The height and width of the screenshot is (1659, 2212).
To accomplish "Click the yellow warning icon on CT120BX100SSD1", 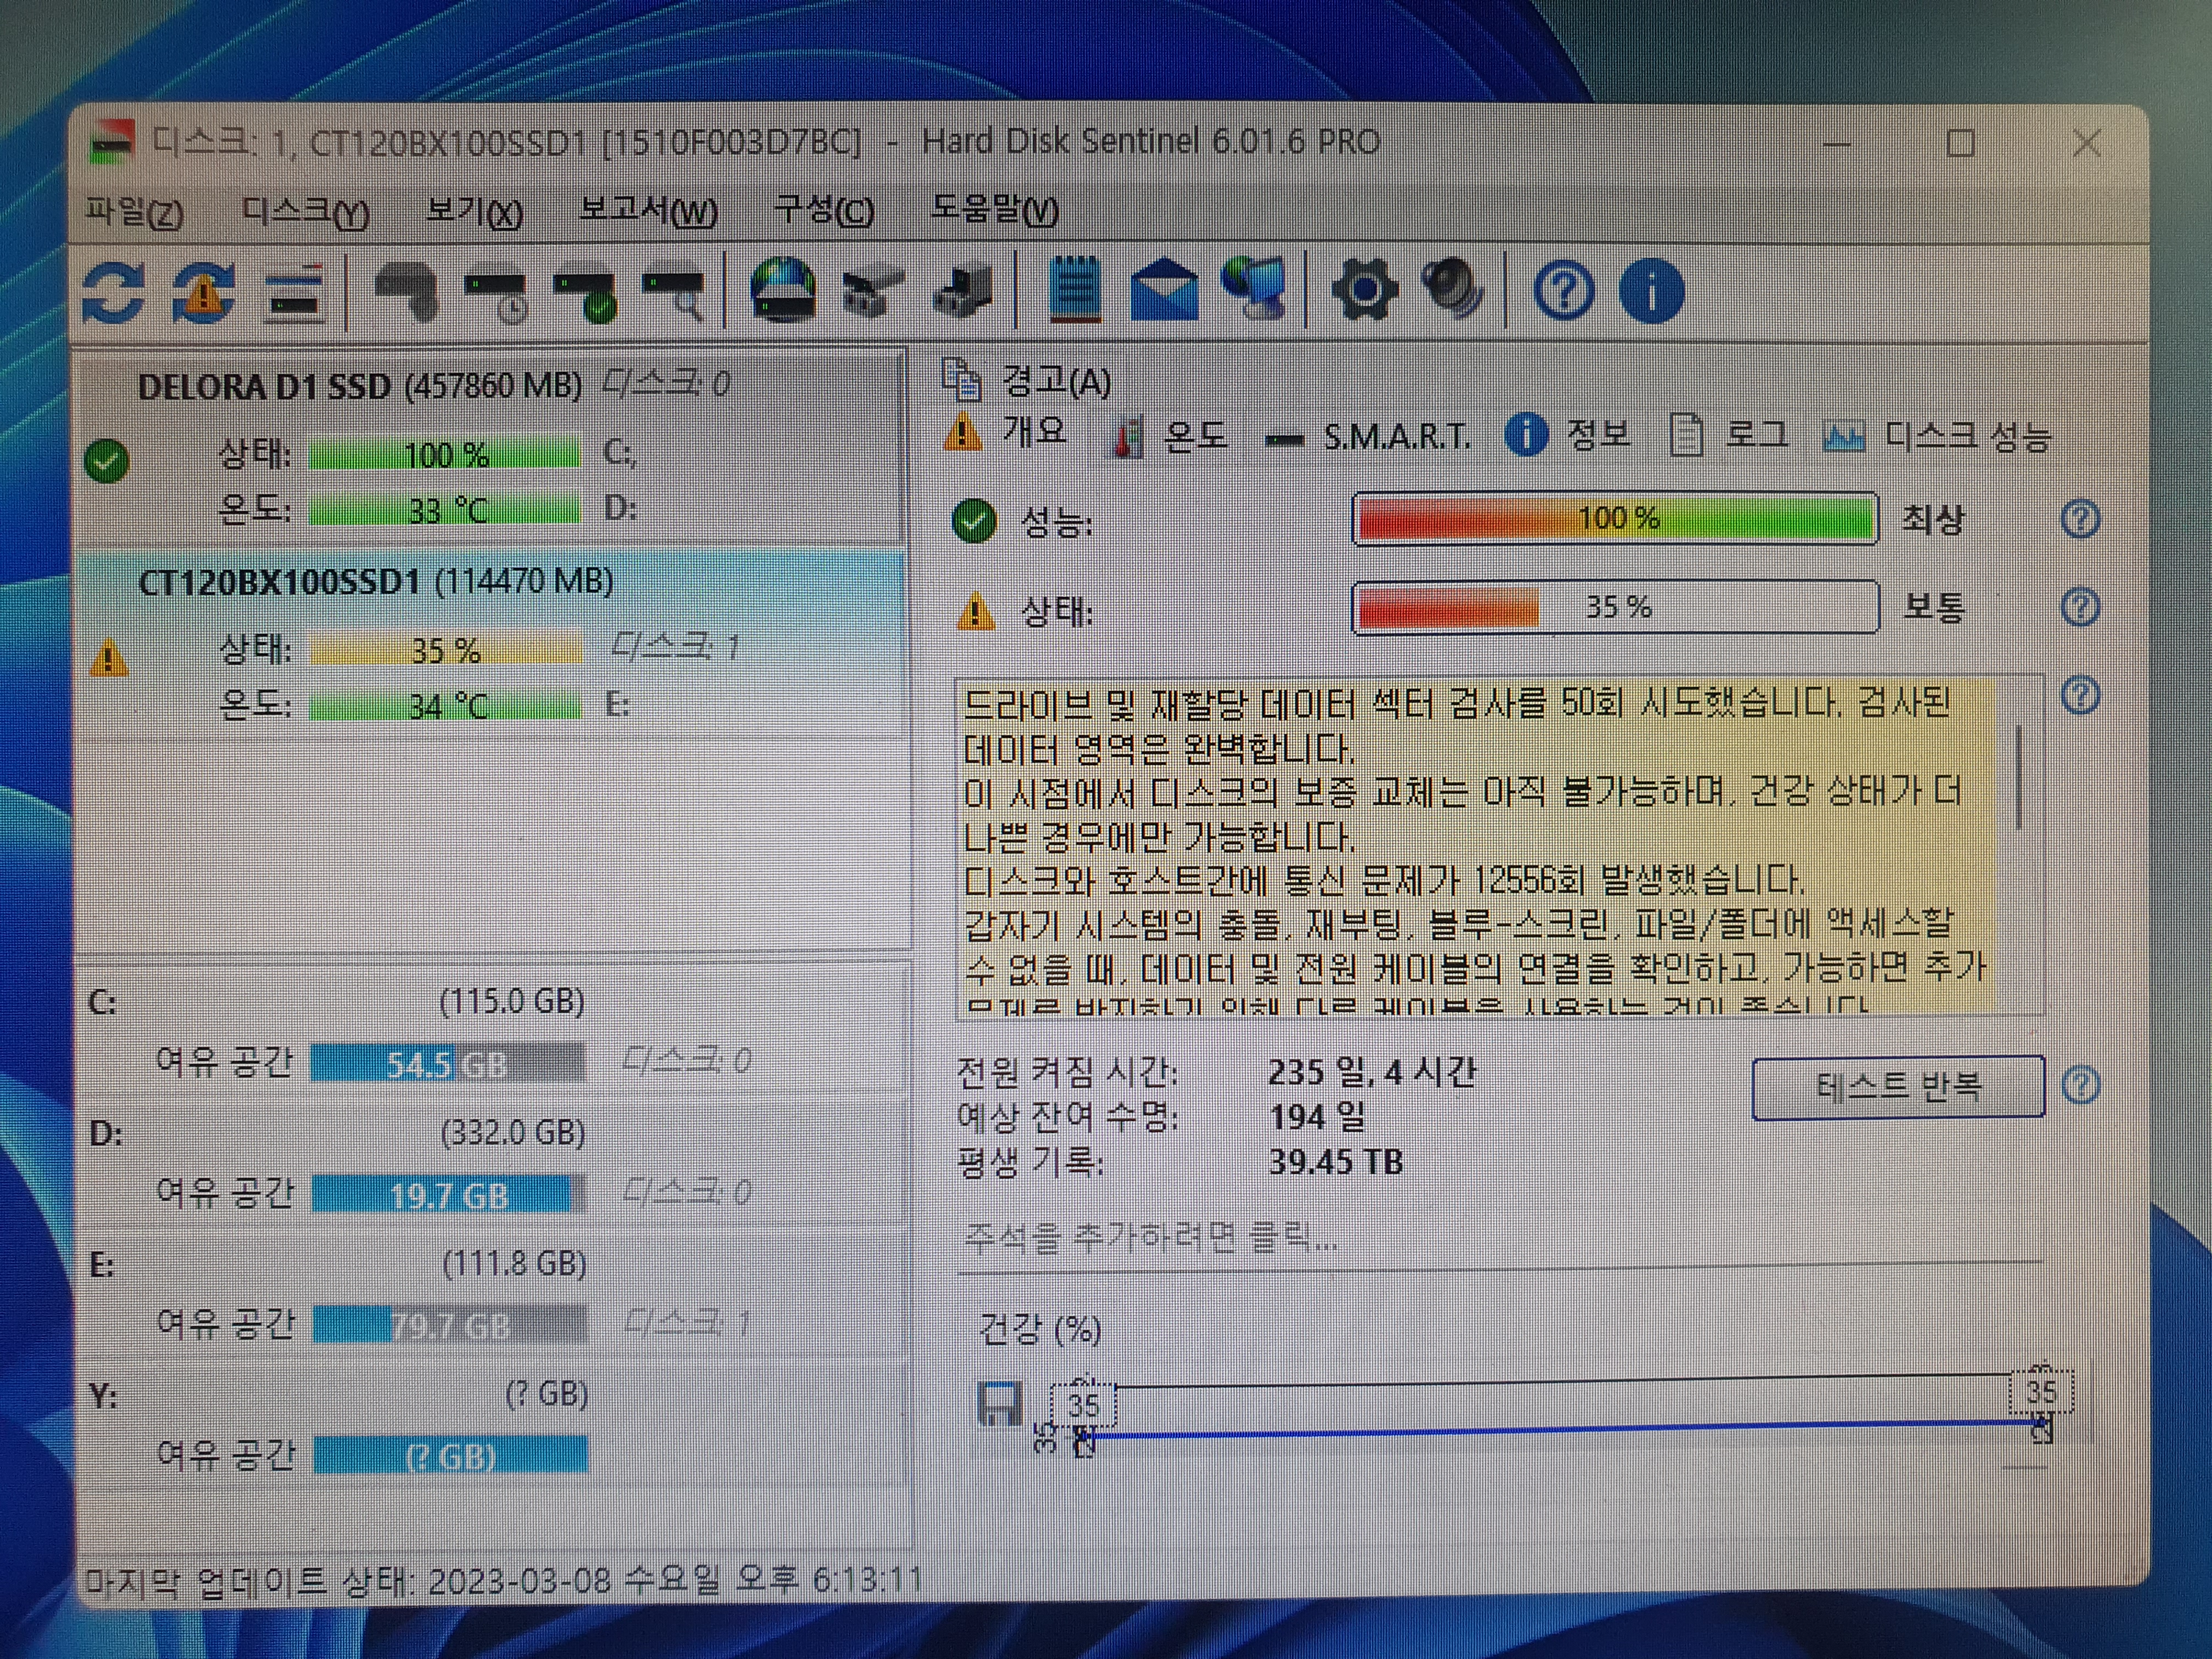I will tap(109, 658).
